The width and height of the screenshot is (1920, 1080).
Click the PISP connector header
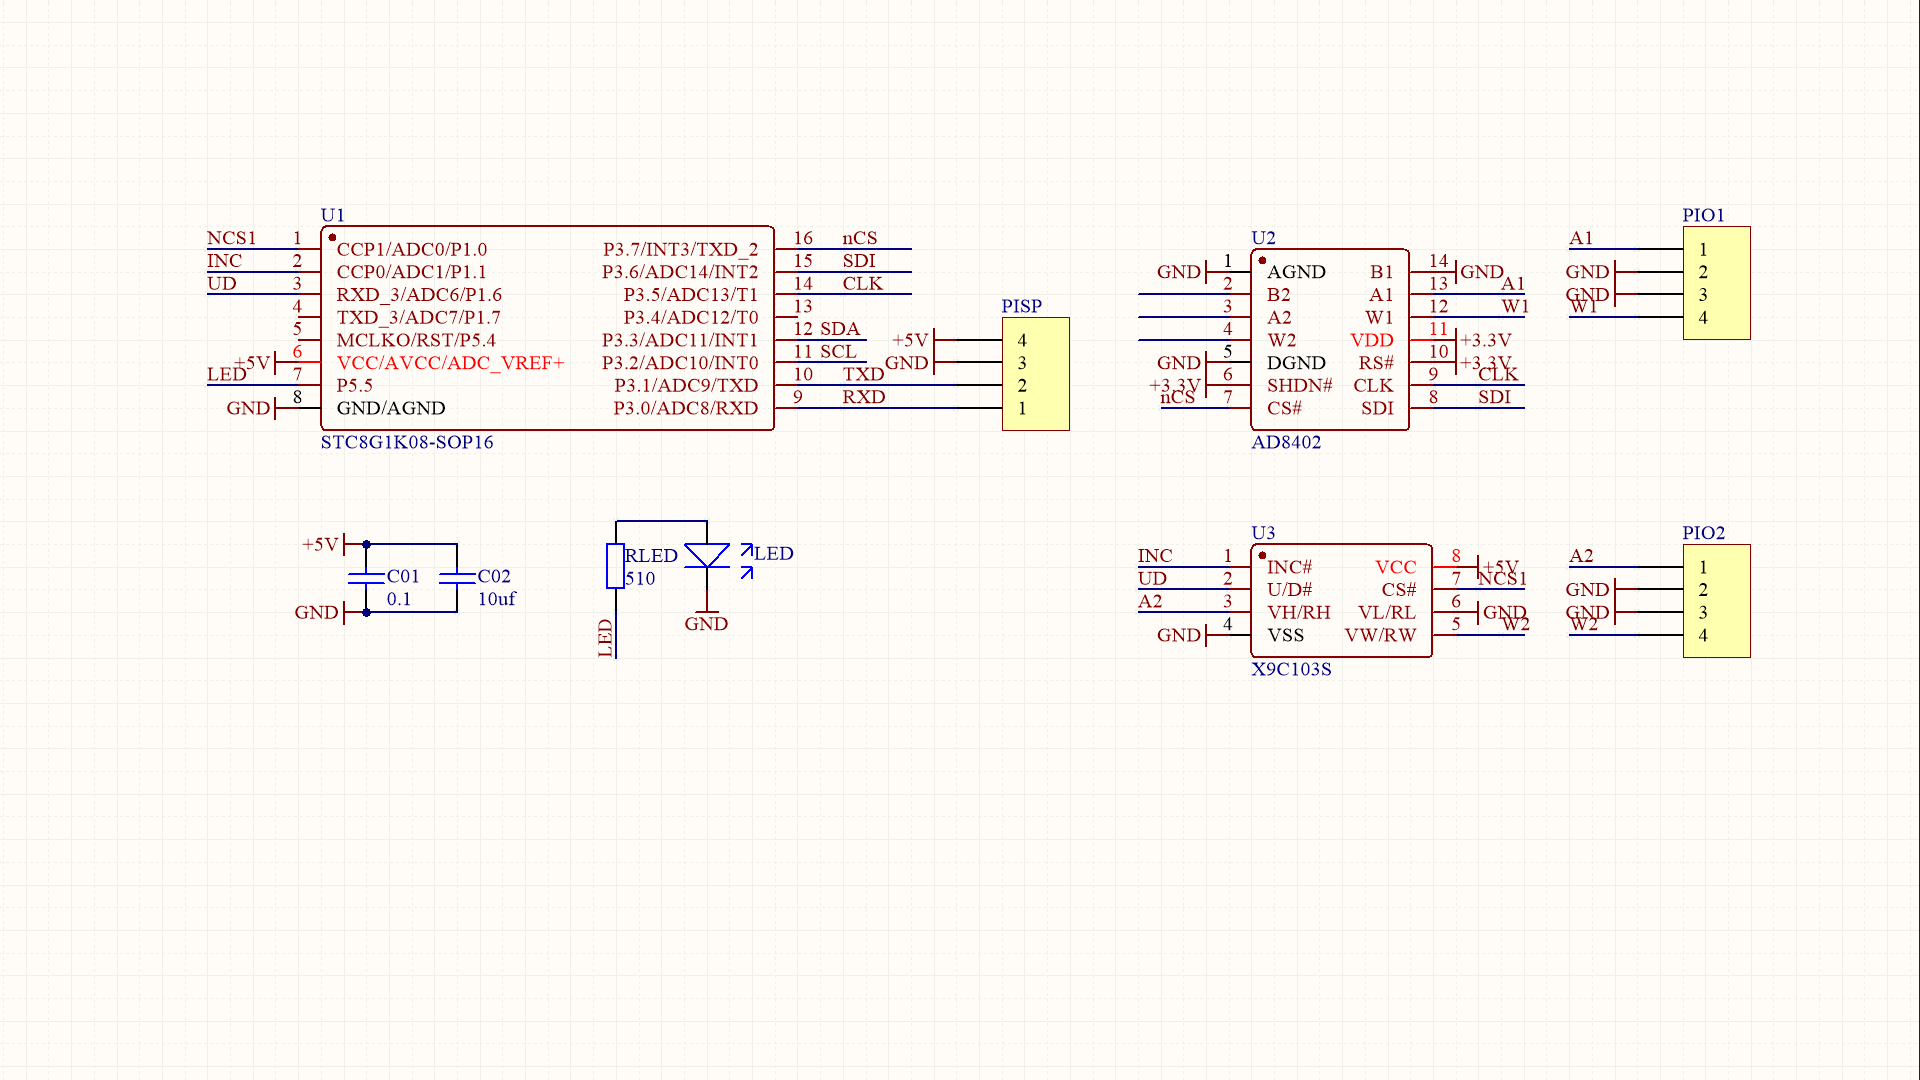point(1035,374)
